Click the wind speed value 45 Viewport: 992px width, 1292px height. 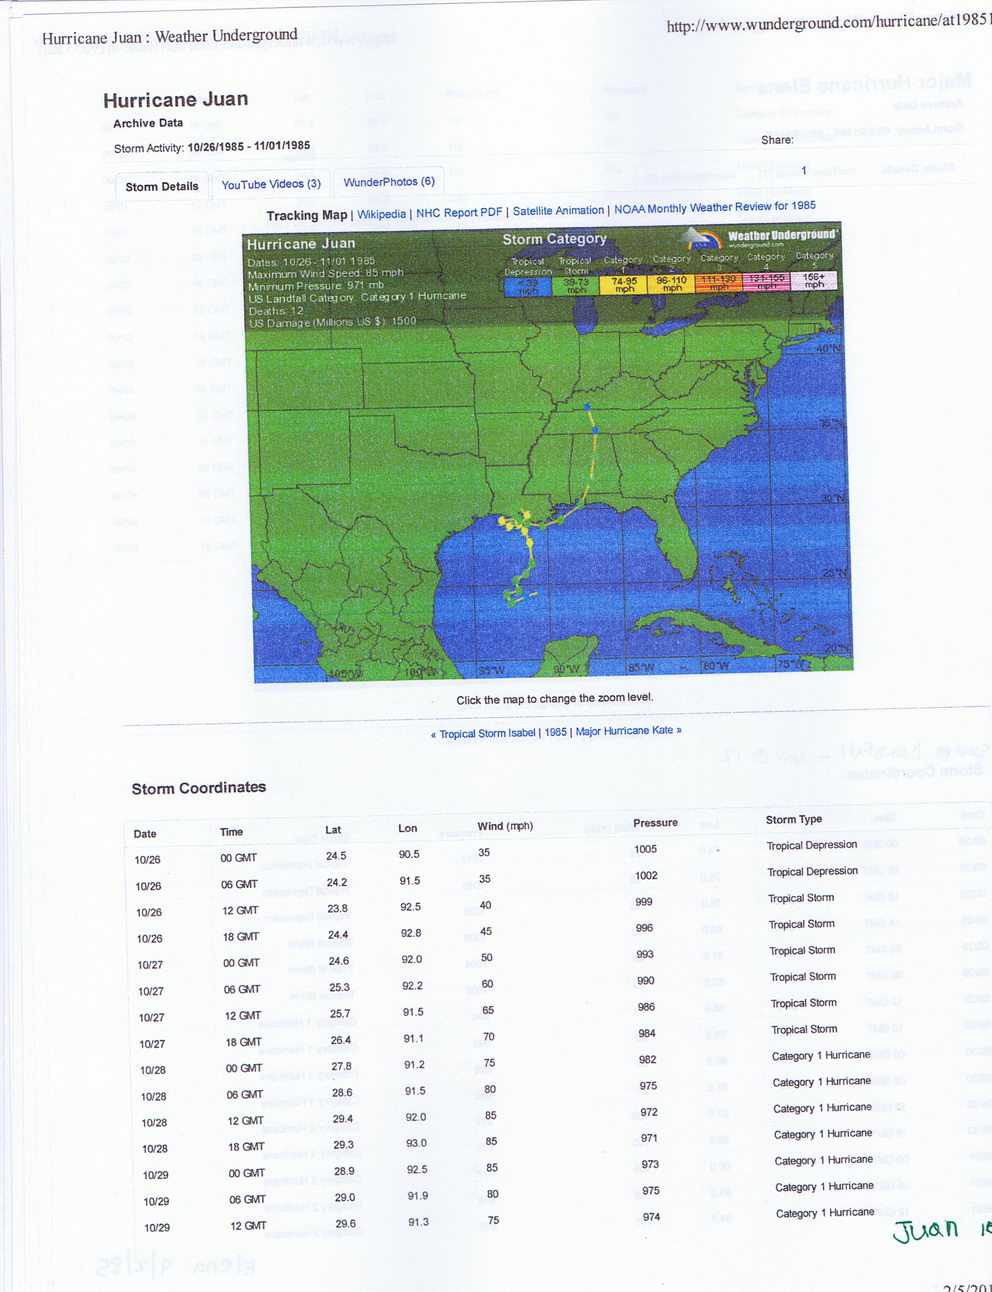pos(486,932)
